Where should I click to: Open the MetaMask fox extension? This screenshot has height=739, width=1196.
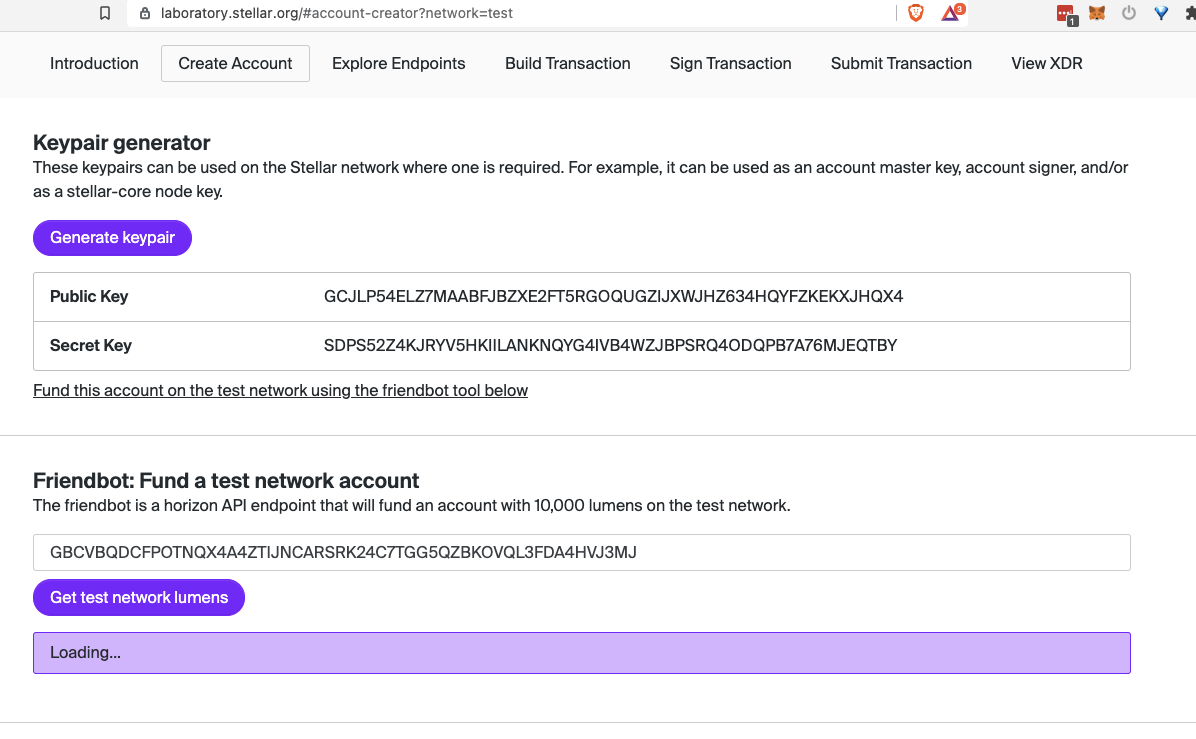1097,14
